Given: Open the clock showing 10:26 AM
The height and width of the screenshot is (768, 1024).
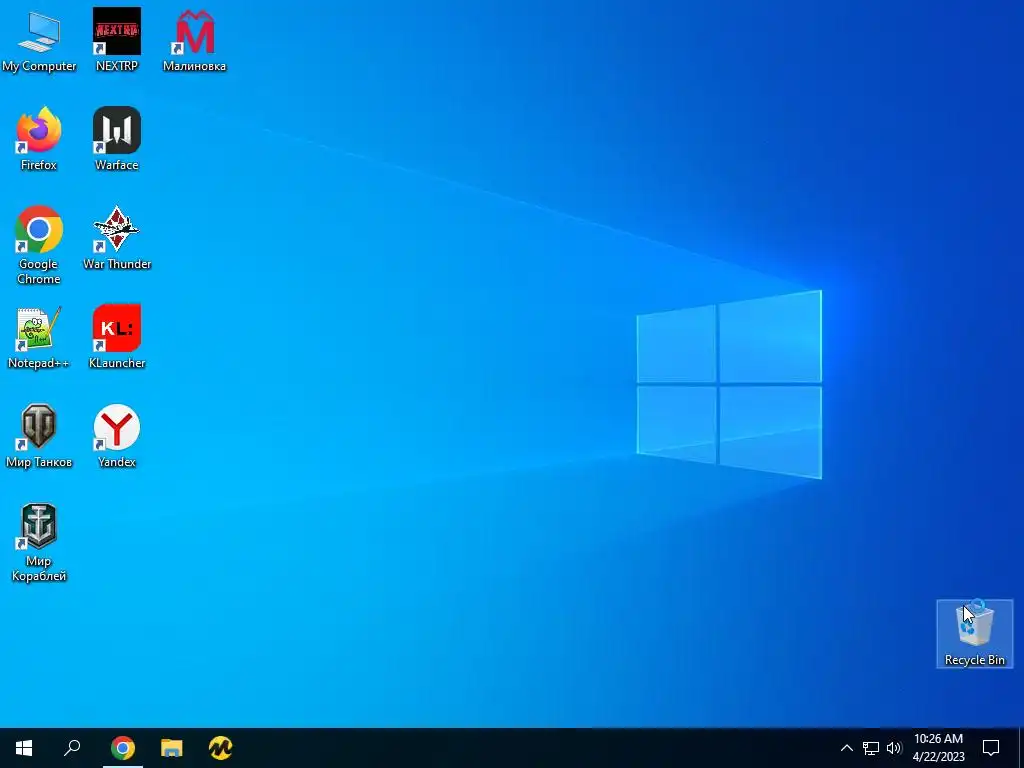Looking at the screenshot, I should [938, 748].
